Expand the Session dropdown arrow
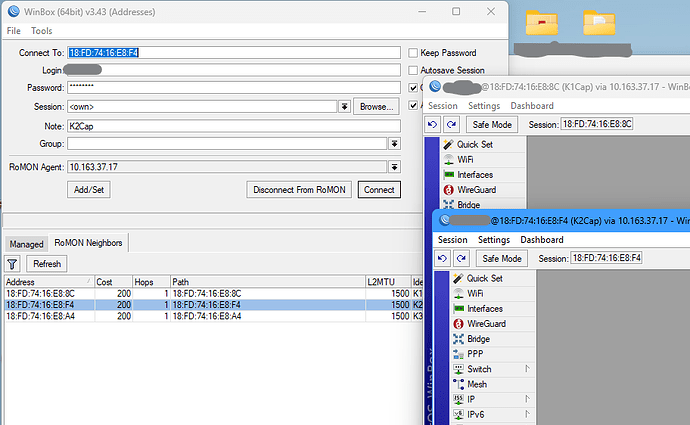The width and height of the screenshot is (690, 425). pos(344,106)
